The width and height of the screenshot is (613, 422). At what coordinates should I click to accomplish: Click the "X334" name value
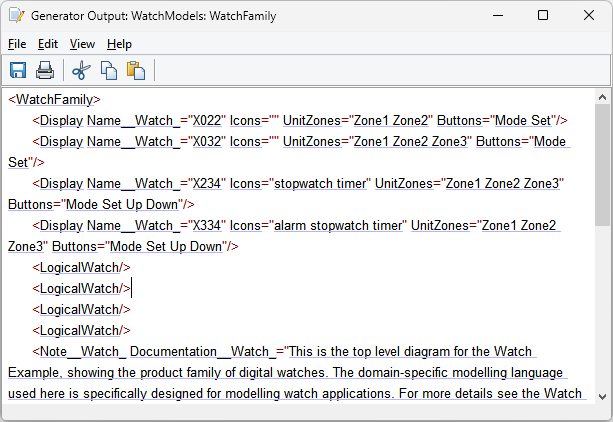(x=207, y=226)
